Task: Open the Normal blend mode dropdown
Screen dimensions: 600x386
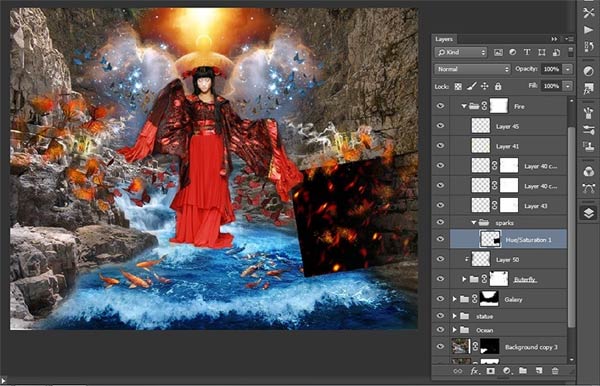Action: pos(473,69)
